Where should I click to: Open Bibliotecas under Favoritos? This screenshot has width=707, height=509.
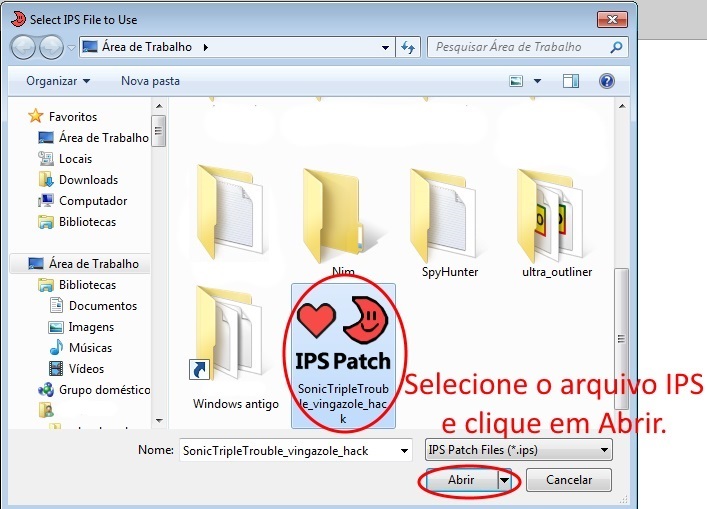(78, 222)
